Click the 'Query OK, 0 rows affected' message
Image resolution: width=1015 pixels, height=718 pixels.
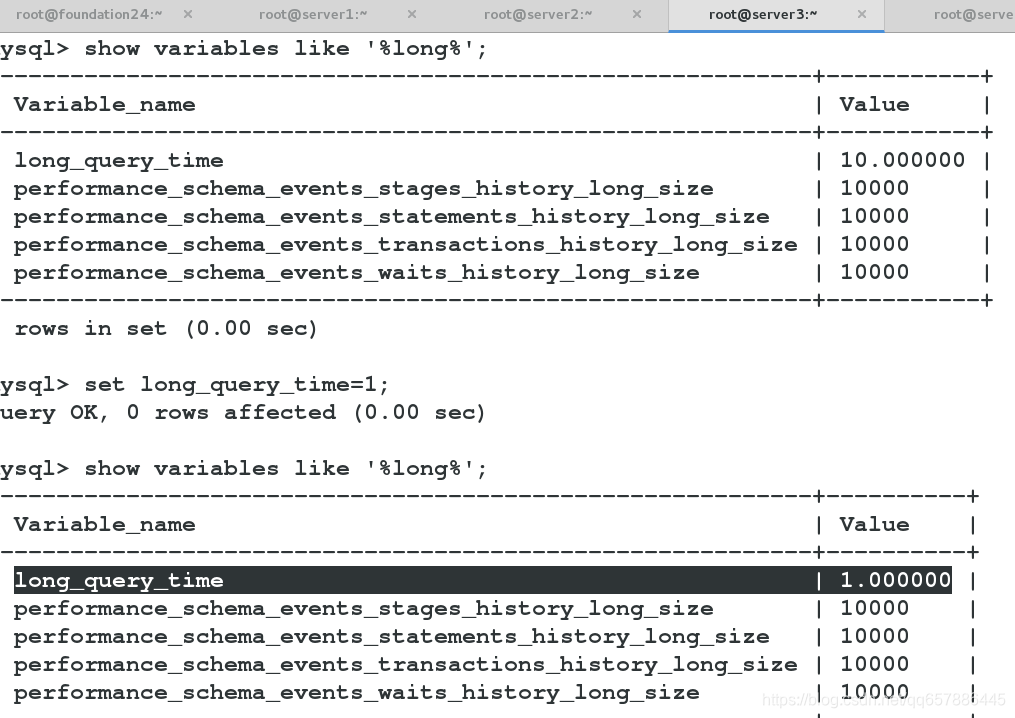click(x=243, y=412)
